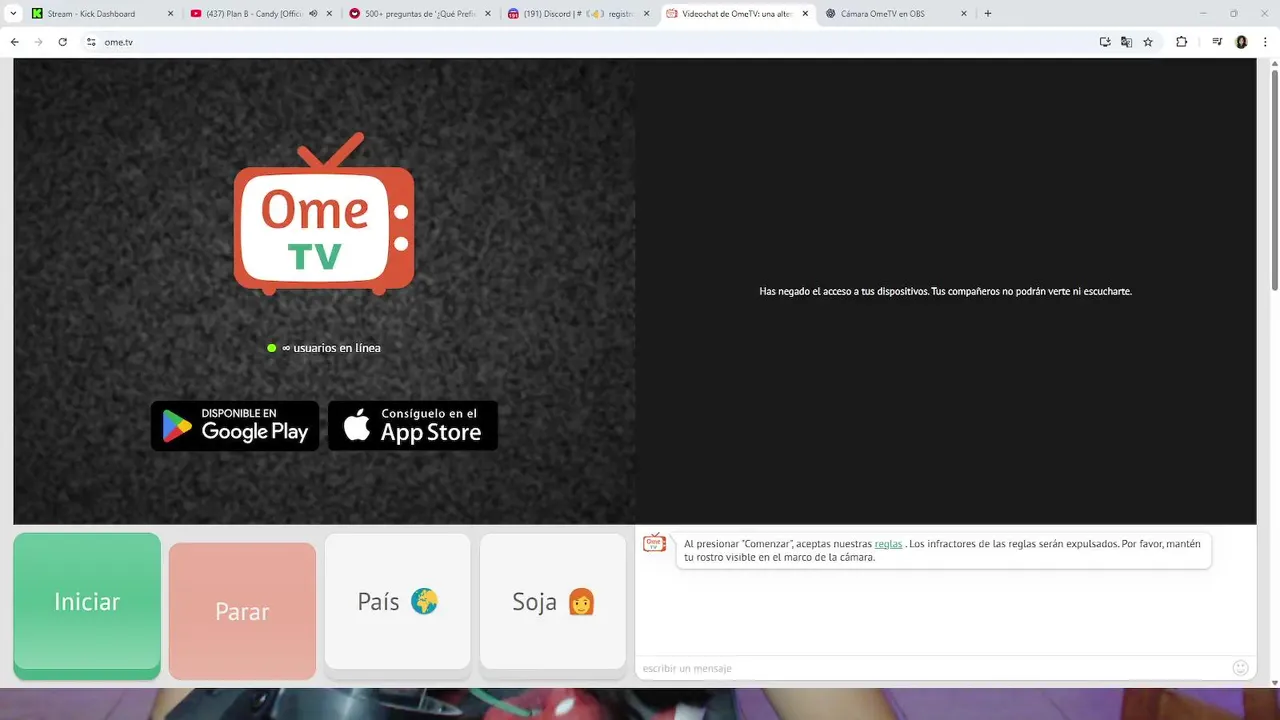Image resolution: width=1280 pixels, height=720 pixels.
Task: Click the install app icon in address bar
Action: 1105,42
